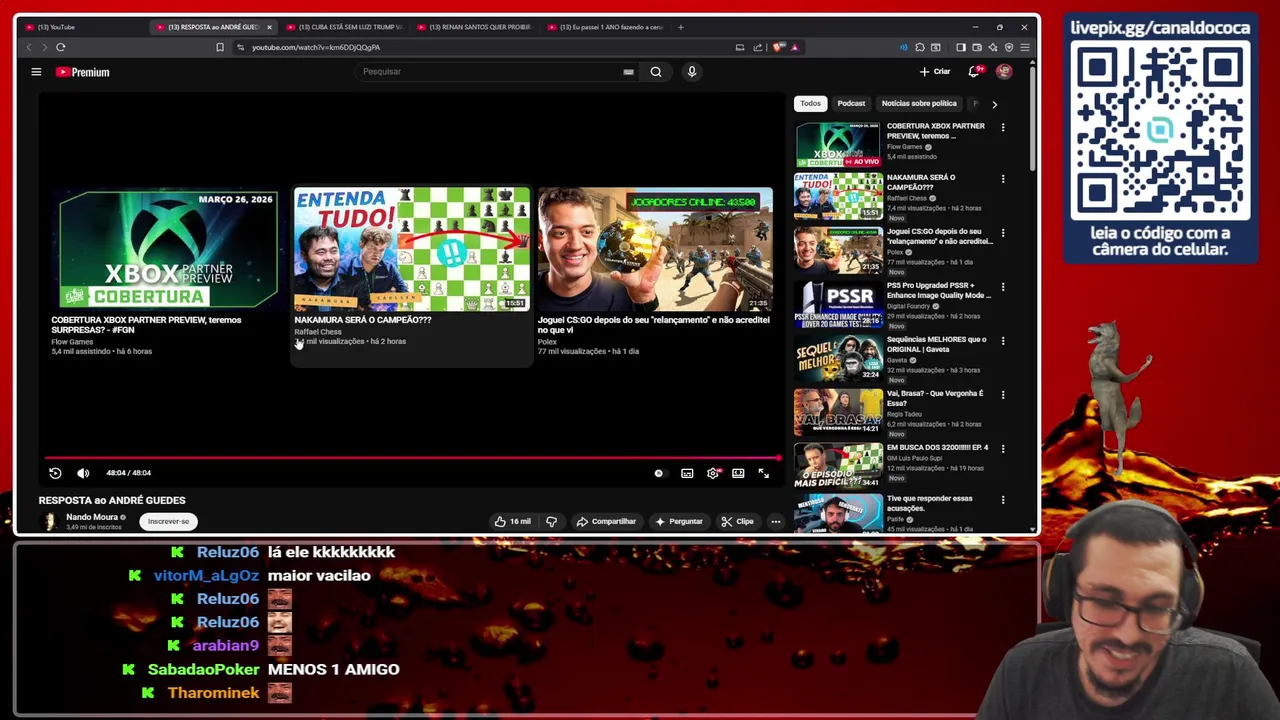Reload the page
Screen dimensions: 1280x720
click(61, 47)
